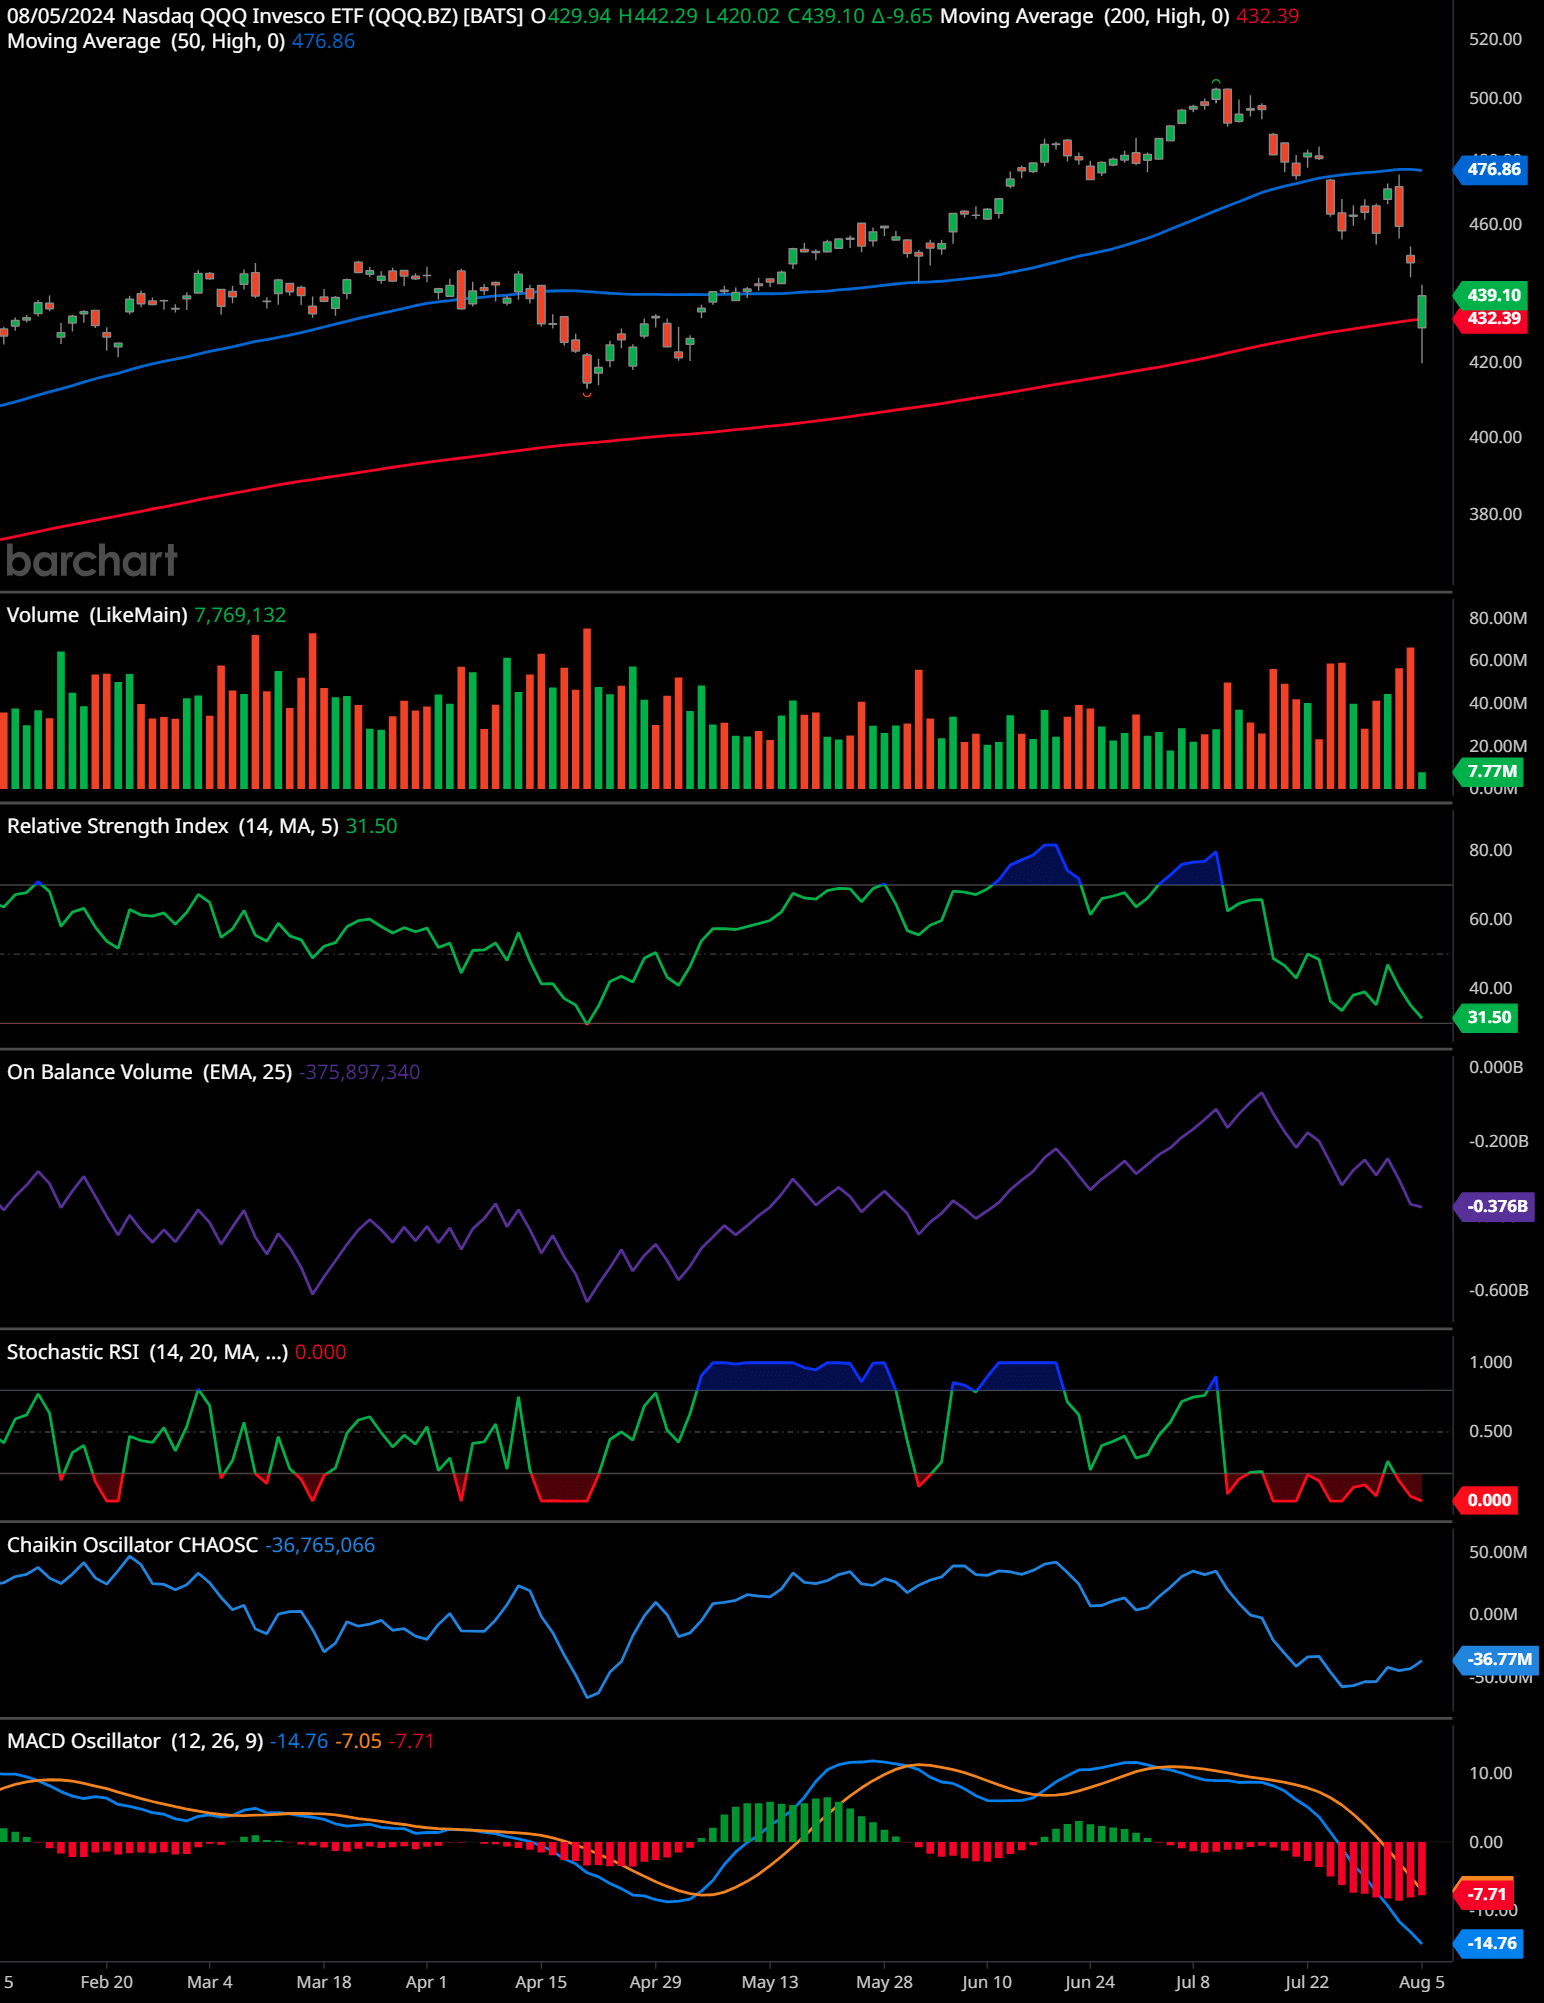Click the 'Mar 18' date axis label
Image resolution: width=1544 pixels, height=2003 pixels.
pos(324,1982)
